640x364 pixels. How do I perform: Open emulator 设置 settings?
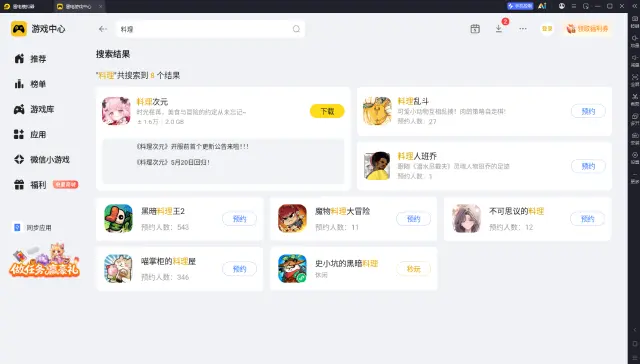(635, 158)
